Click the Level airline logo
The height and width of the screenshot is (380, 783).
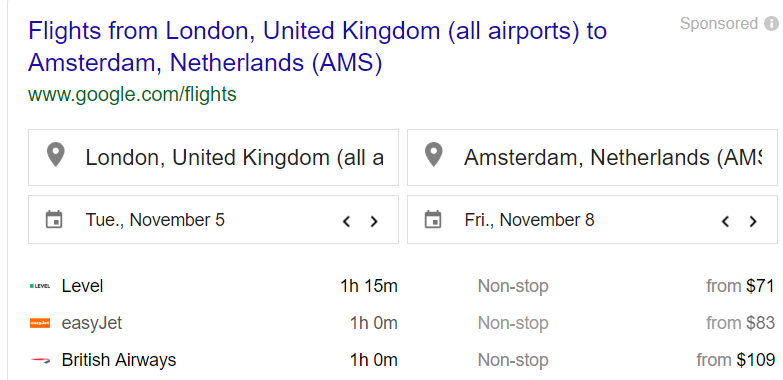tap(40, 286)
